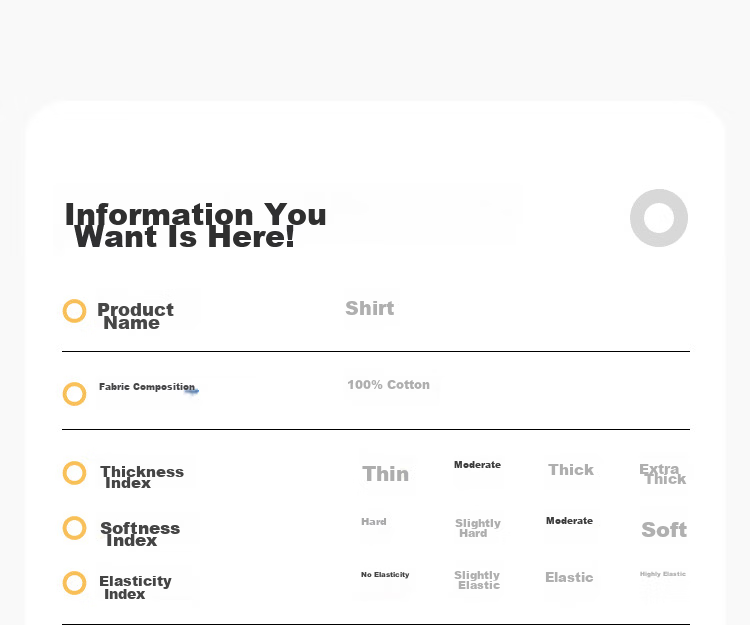Select the 'Slightly Hard' option
Image resolution: width=750 pixels, height=625 pixels.
coord(478,528)
